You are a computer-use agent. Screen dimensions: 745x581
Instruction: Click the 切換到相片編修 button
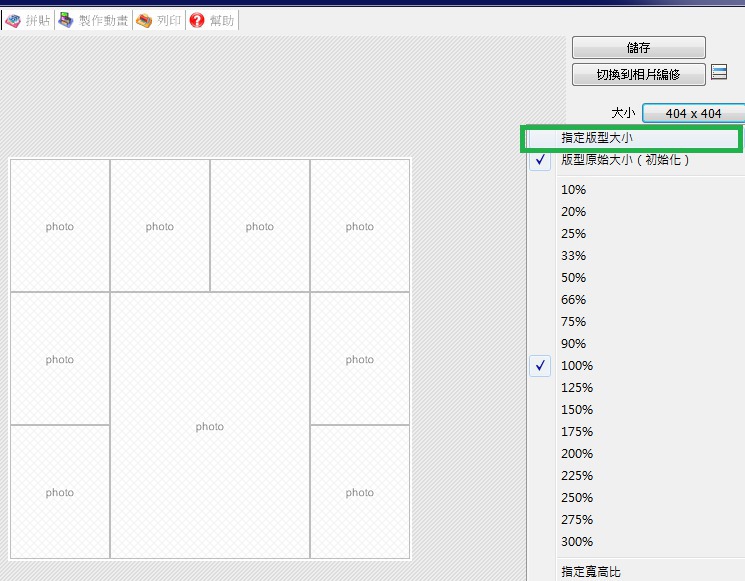click(x=639, y=75)
